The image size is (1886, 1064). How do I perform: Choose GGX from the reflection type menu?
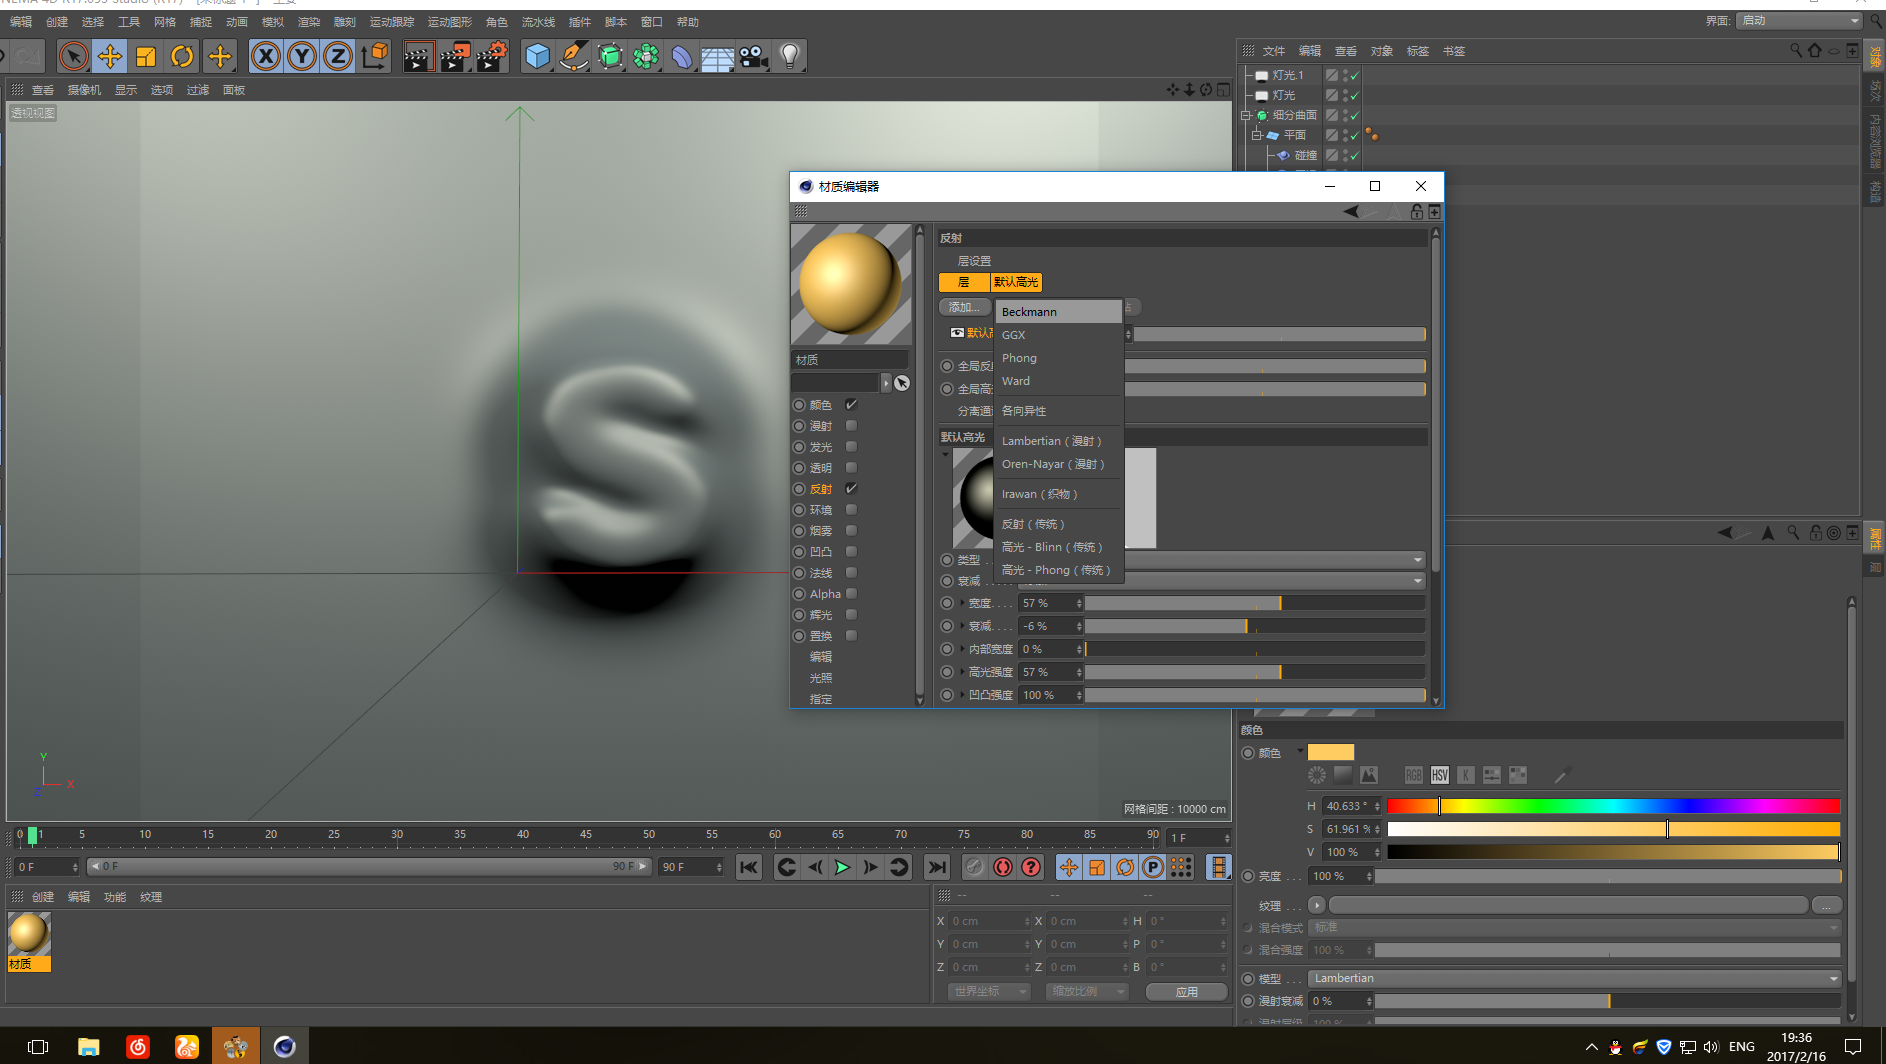click(1059, 335)
